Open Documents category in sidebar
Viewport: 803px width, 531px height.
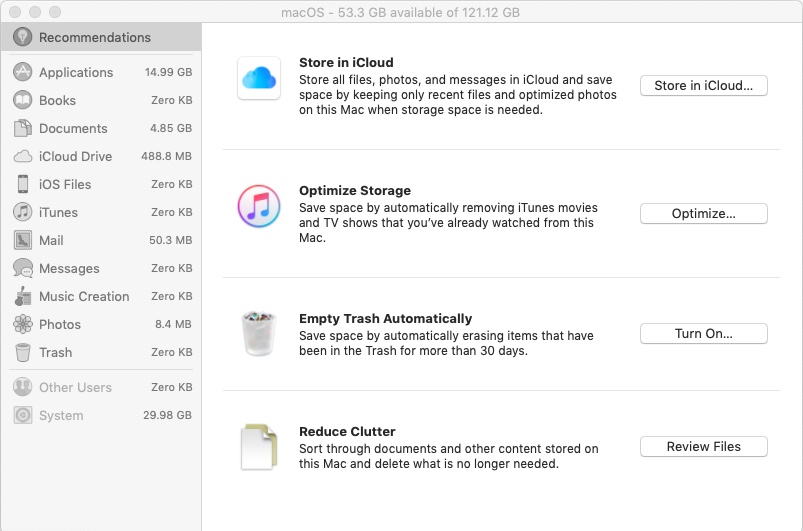coord(73,128)
